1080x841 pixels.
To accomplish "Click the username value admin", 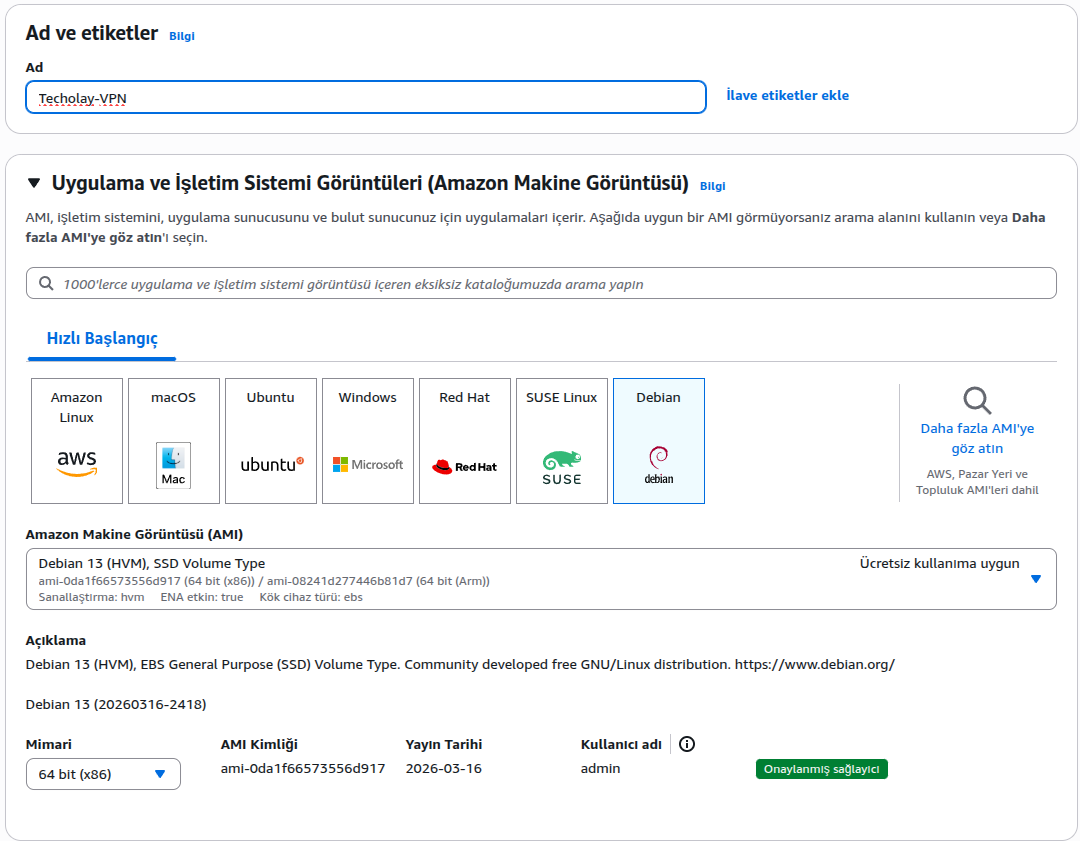I will 601,768.
